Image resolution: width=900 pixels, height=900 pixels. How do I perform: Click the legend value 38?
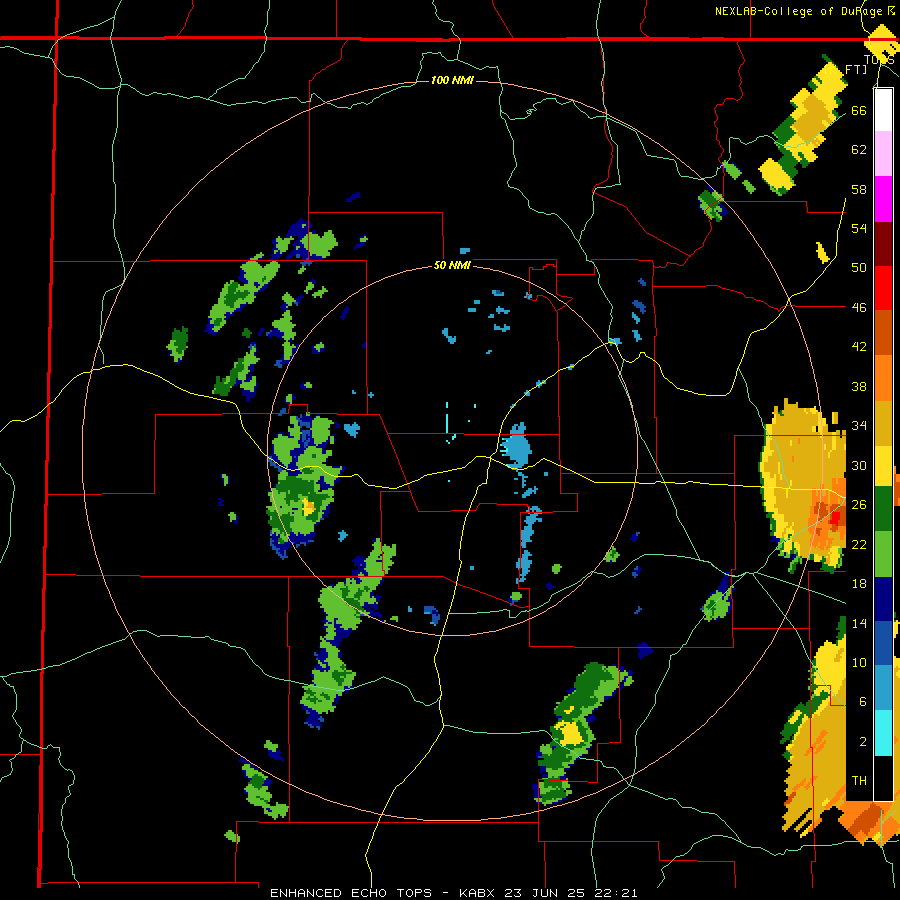[x=859, y=386]
